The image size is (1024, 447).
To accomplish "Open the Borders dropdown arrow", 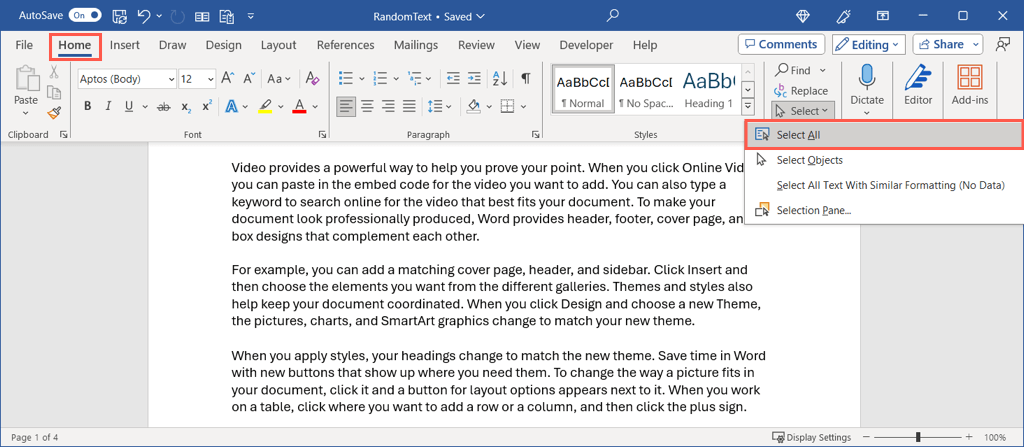I will coord(524,107).
